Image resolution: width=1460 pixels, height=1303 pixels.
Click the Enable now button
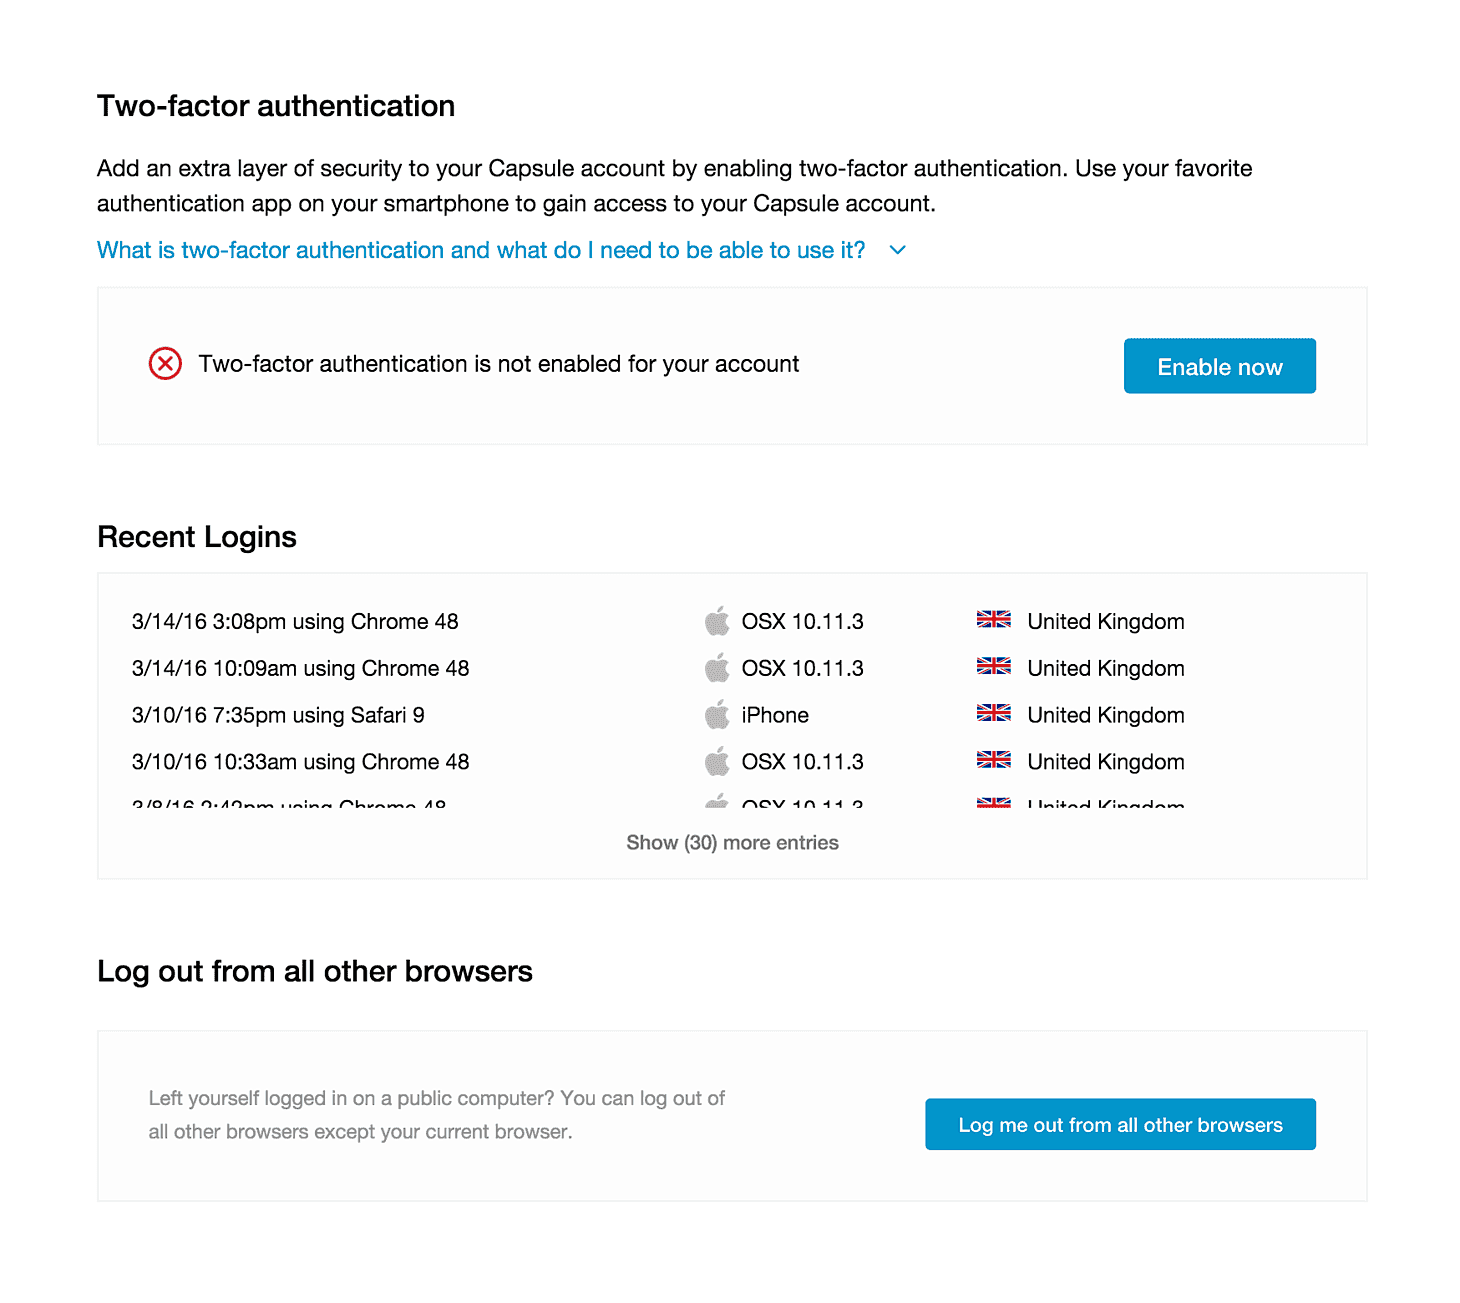click(1219, 366)
